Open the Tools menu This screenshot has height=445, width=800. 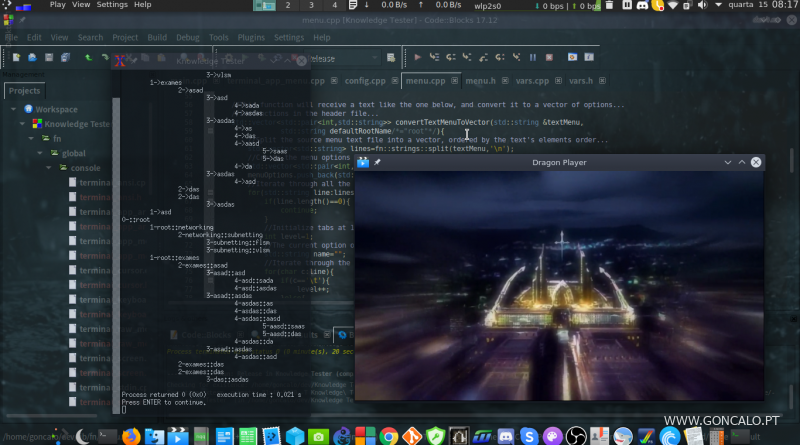pos(218,37)
